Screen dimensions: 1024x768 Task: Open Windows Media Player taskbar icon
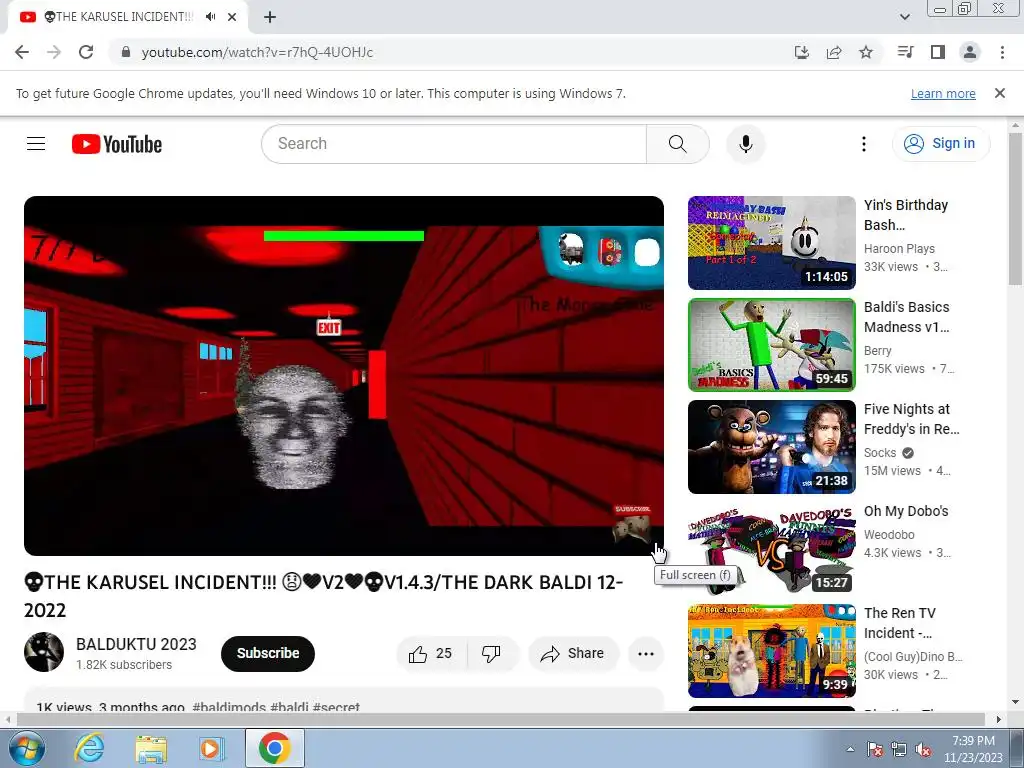pos(210,748)
